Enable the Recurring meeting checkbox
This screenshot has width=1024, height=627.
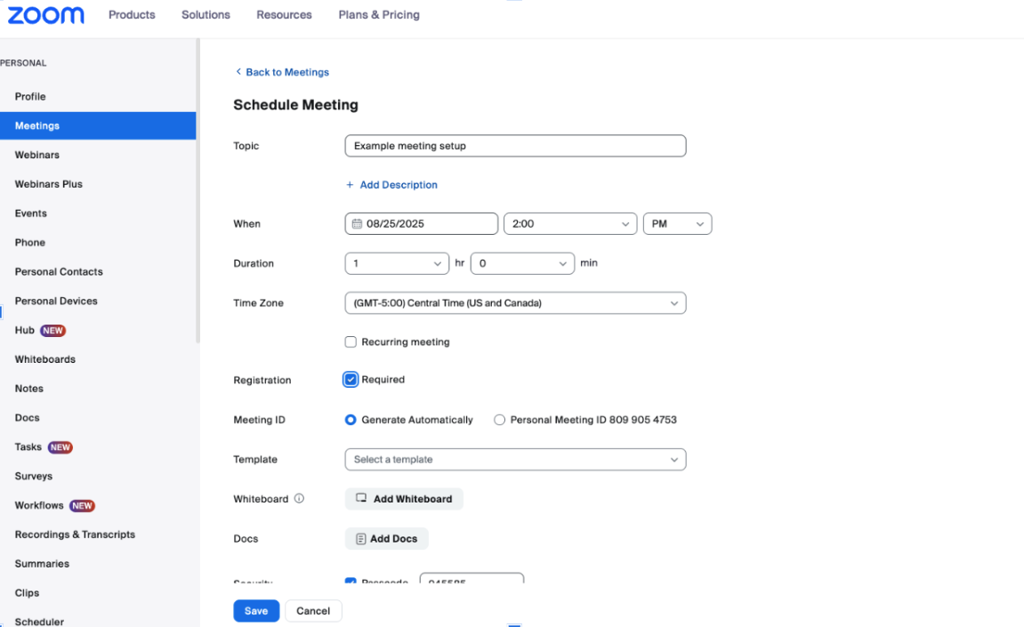click(351, 342)
